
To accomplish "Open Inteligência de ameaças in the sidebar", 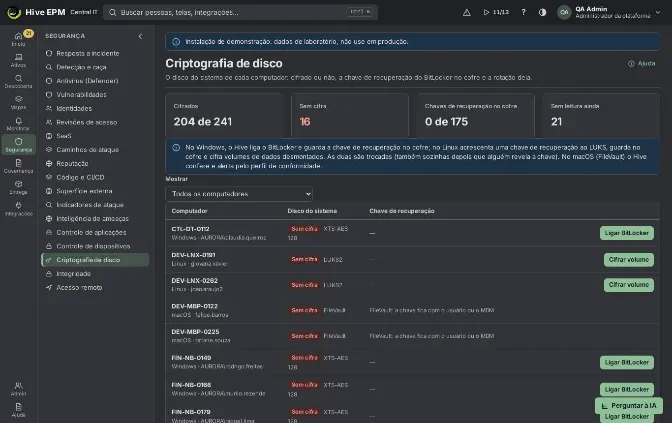I will [x=95, y=219].
